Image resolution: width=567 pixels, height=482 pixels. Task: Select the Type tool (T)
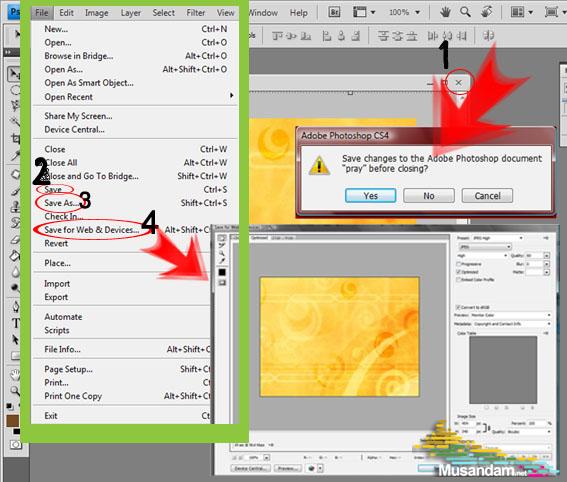(16, 323)
